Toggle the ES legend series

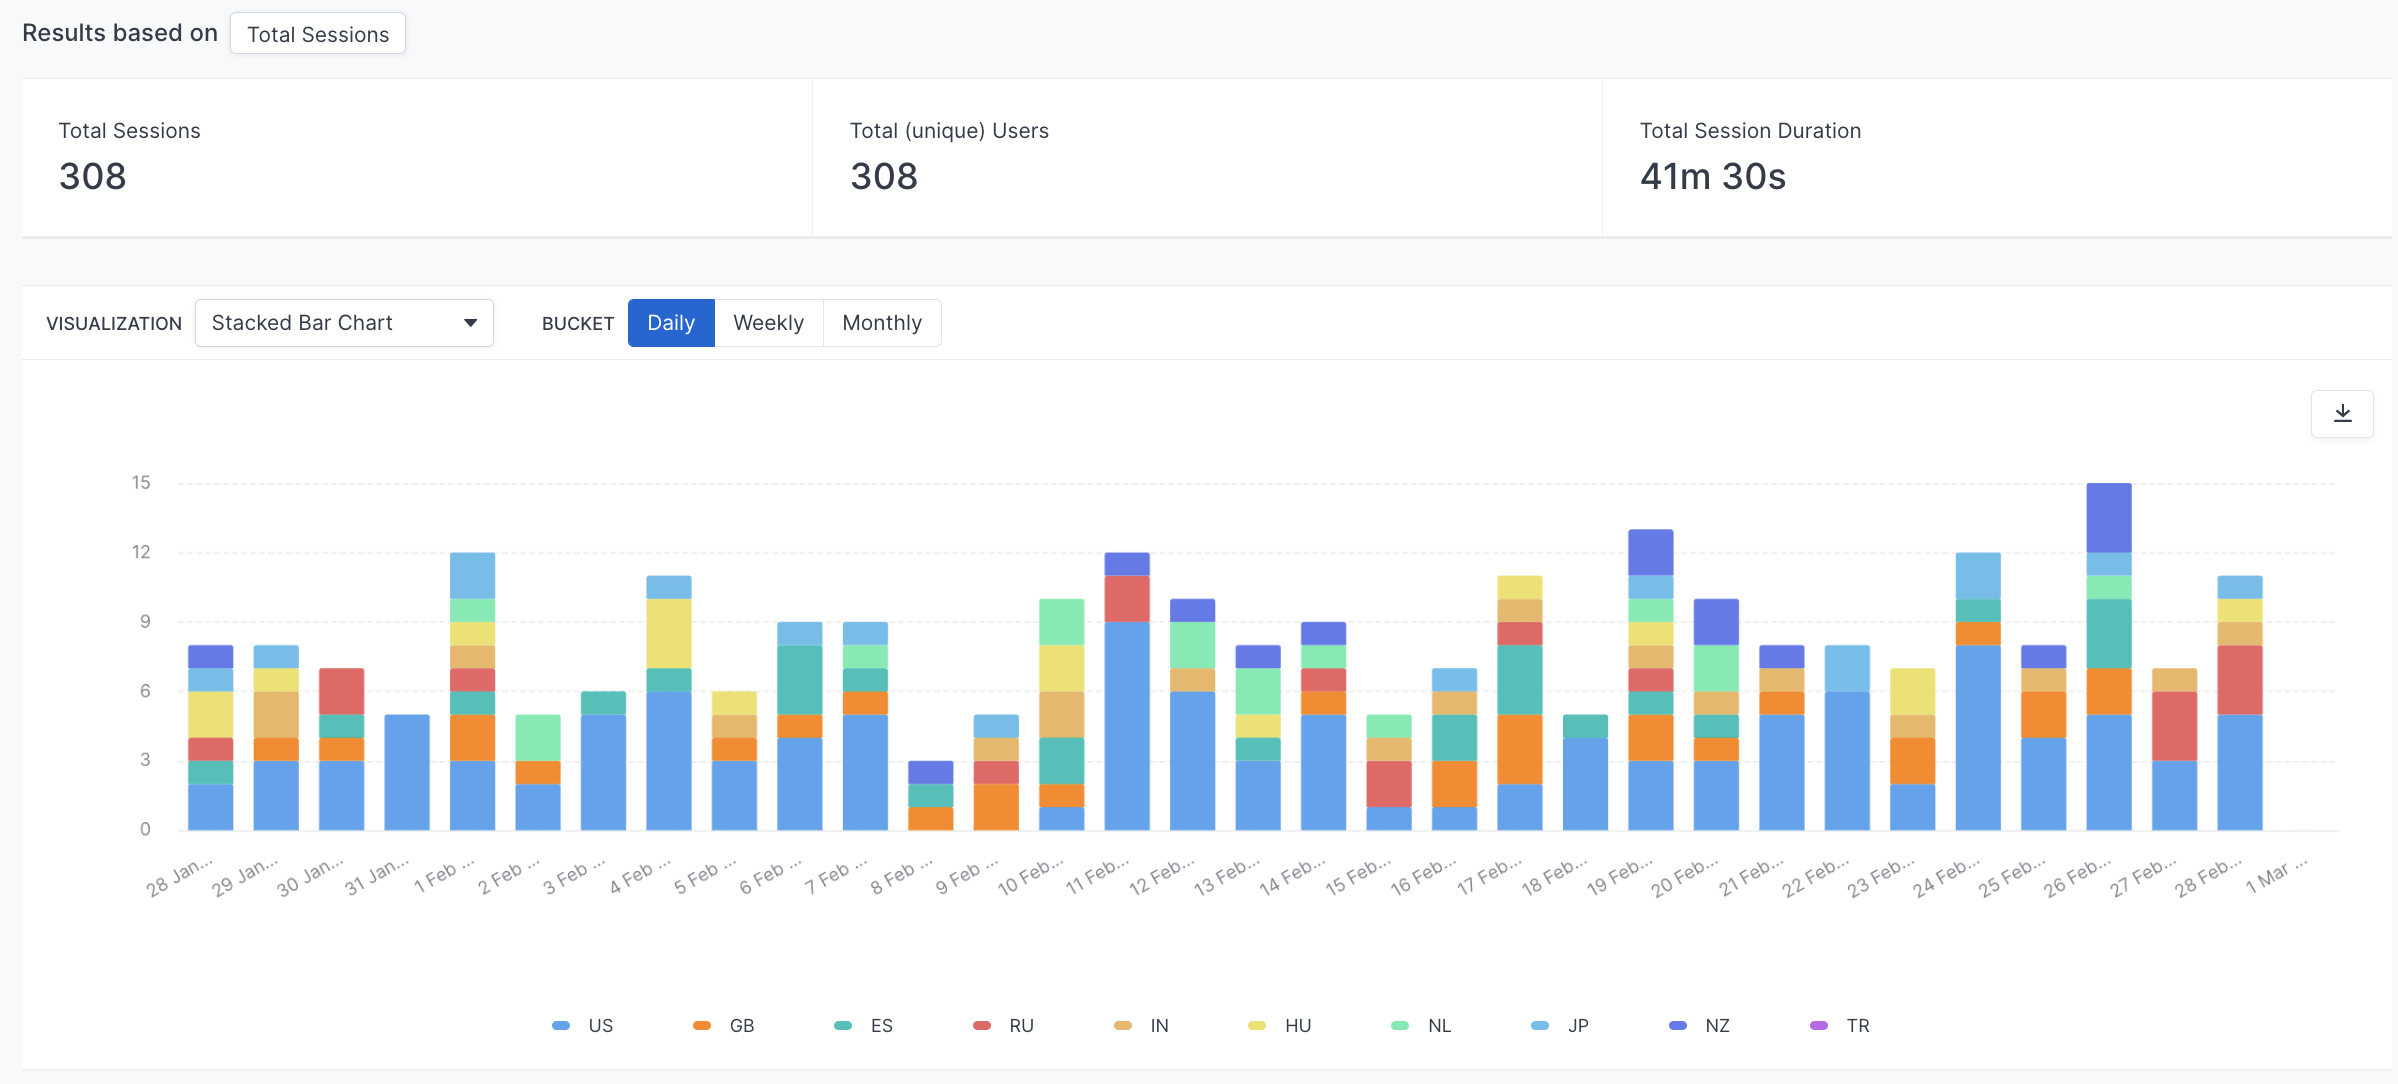tap(864, 1026)
